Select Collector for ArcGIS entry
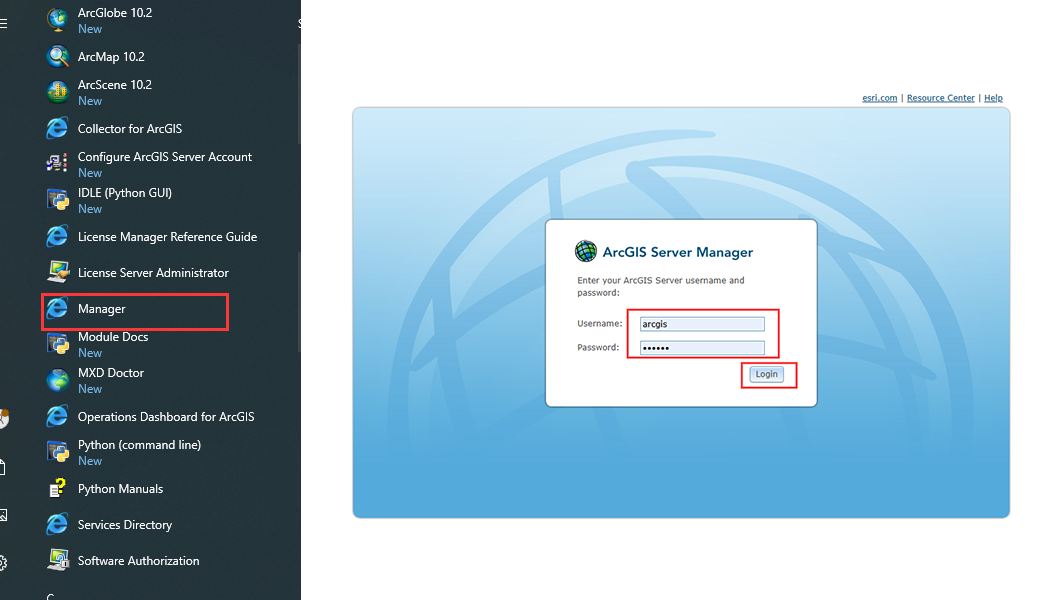1041x600 pixels. 129,129
